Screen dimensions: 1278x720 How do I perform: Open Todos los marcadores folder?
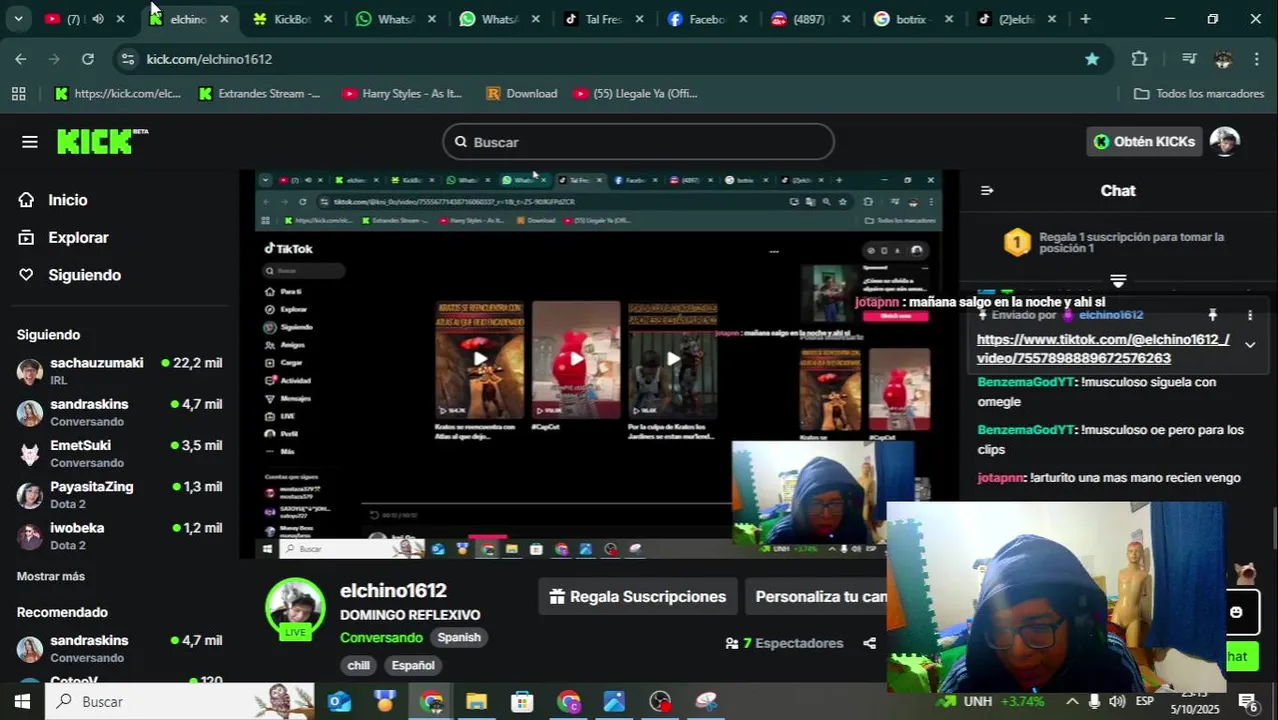click(x=1199, y=93)
